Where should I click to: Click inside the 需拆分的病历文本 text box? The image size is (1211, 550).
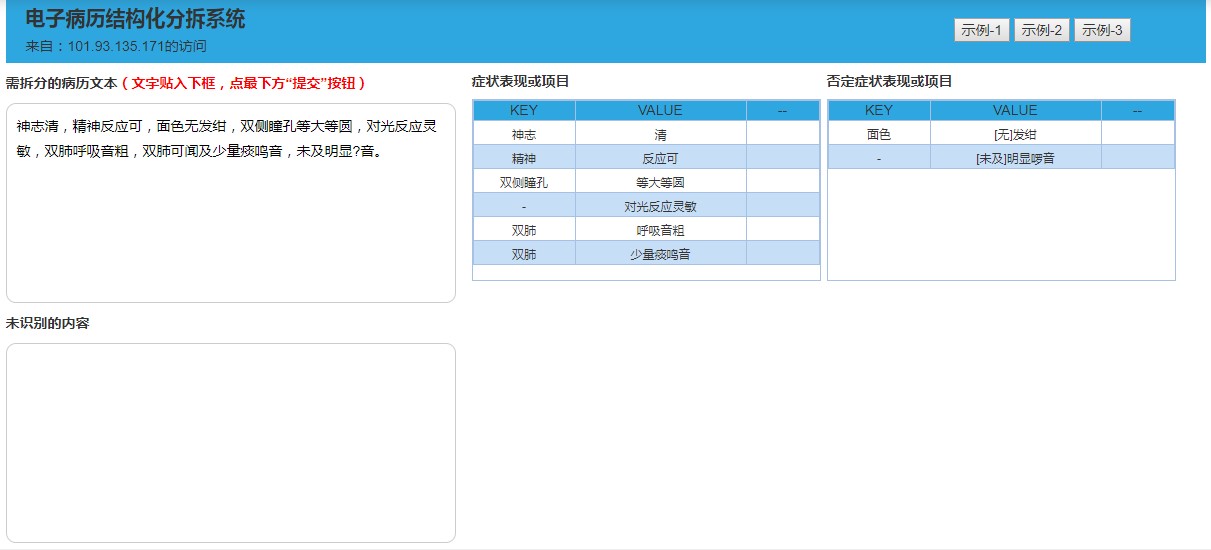point(230,220)
